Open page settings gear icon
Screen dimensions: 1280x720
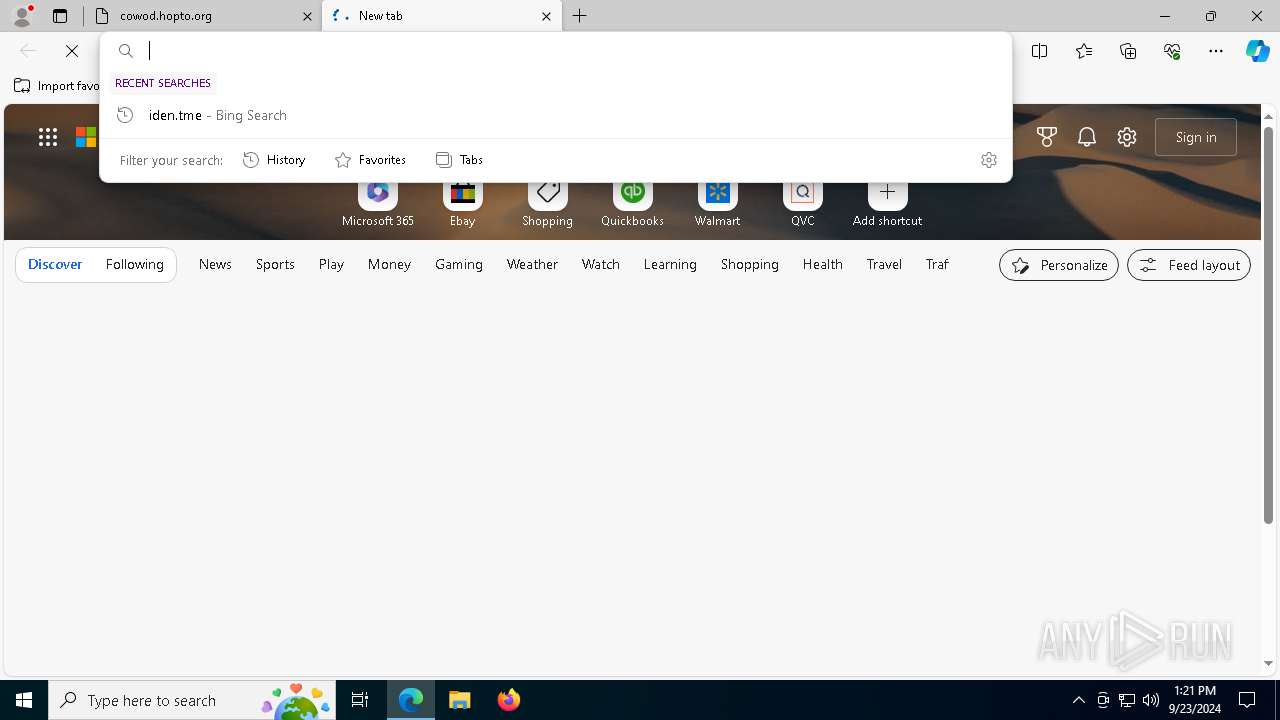[1127, 137]
